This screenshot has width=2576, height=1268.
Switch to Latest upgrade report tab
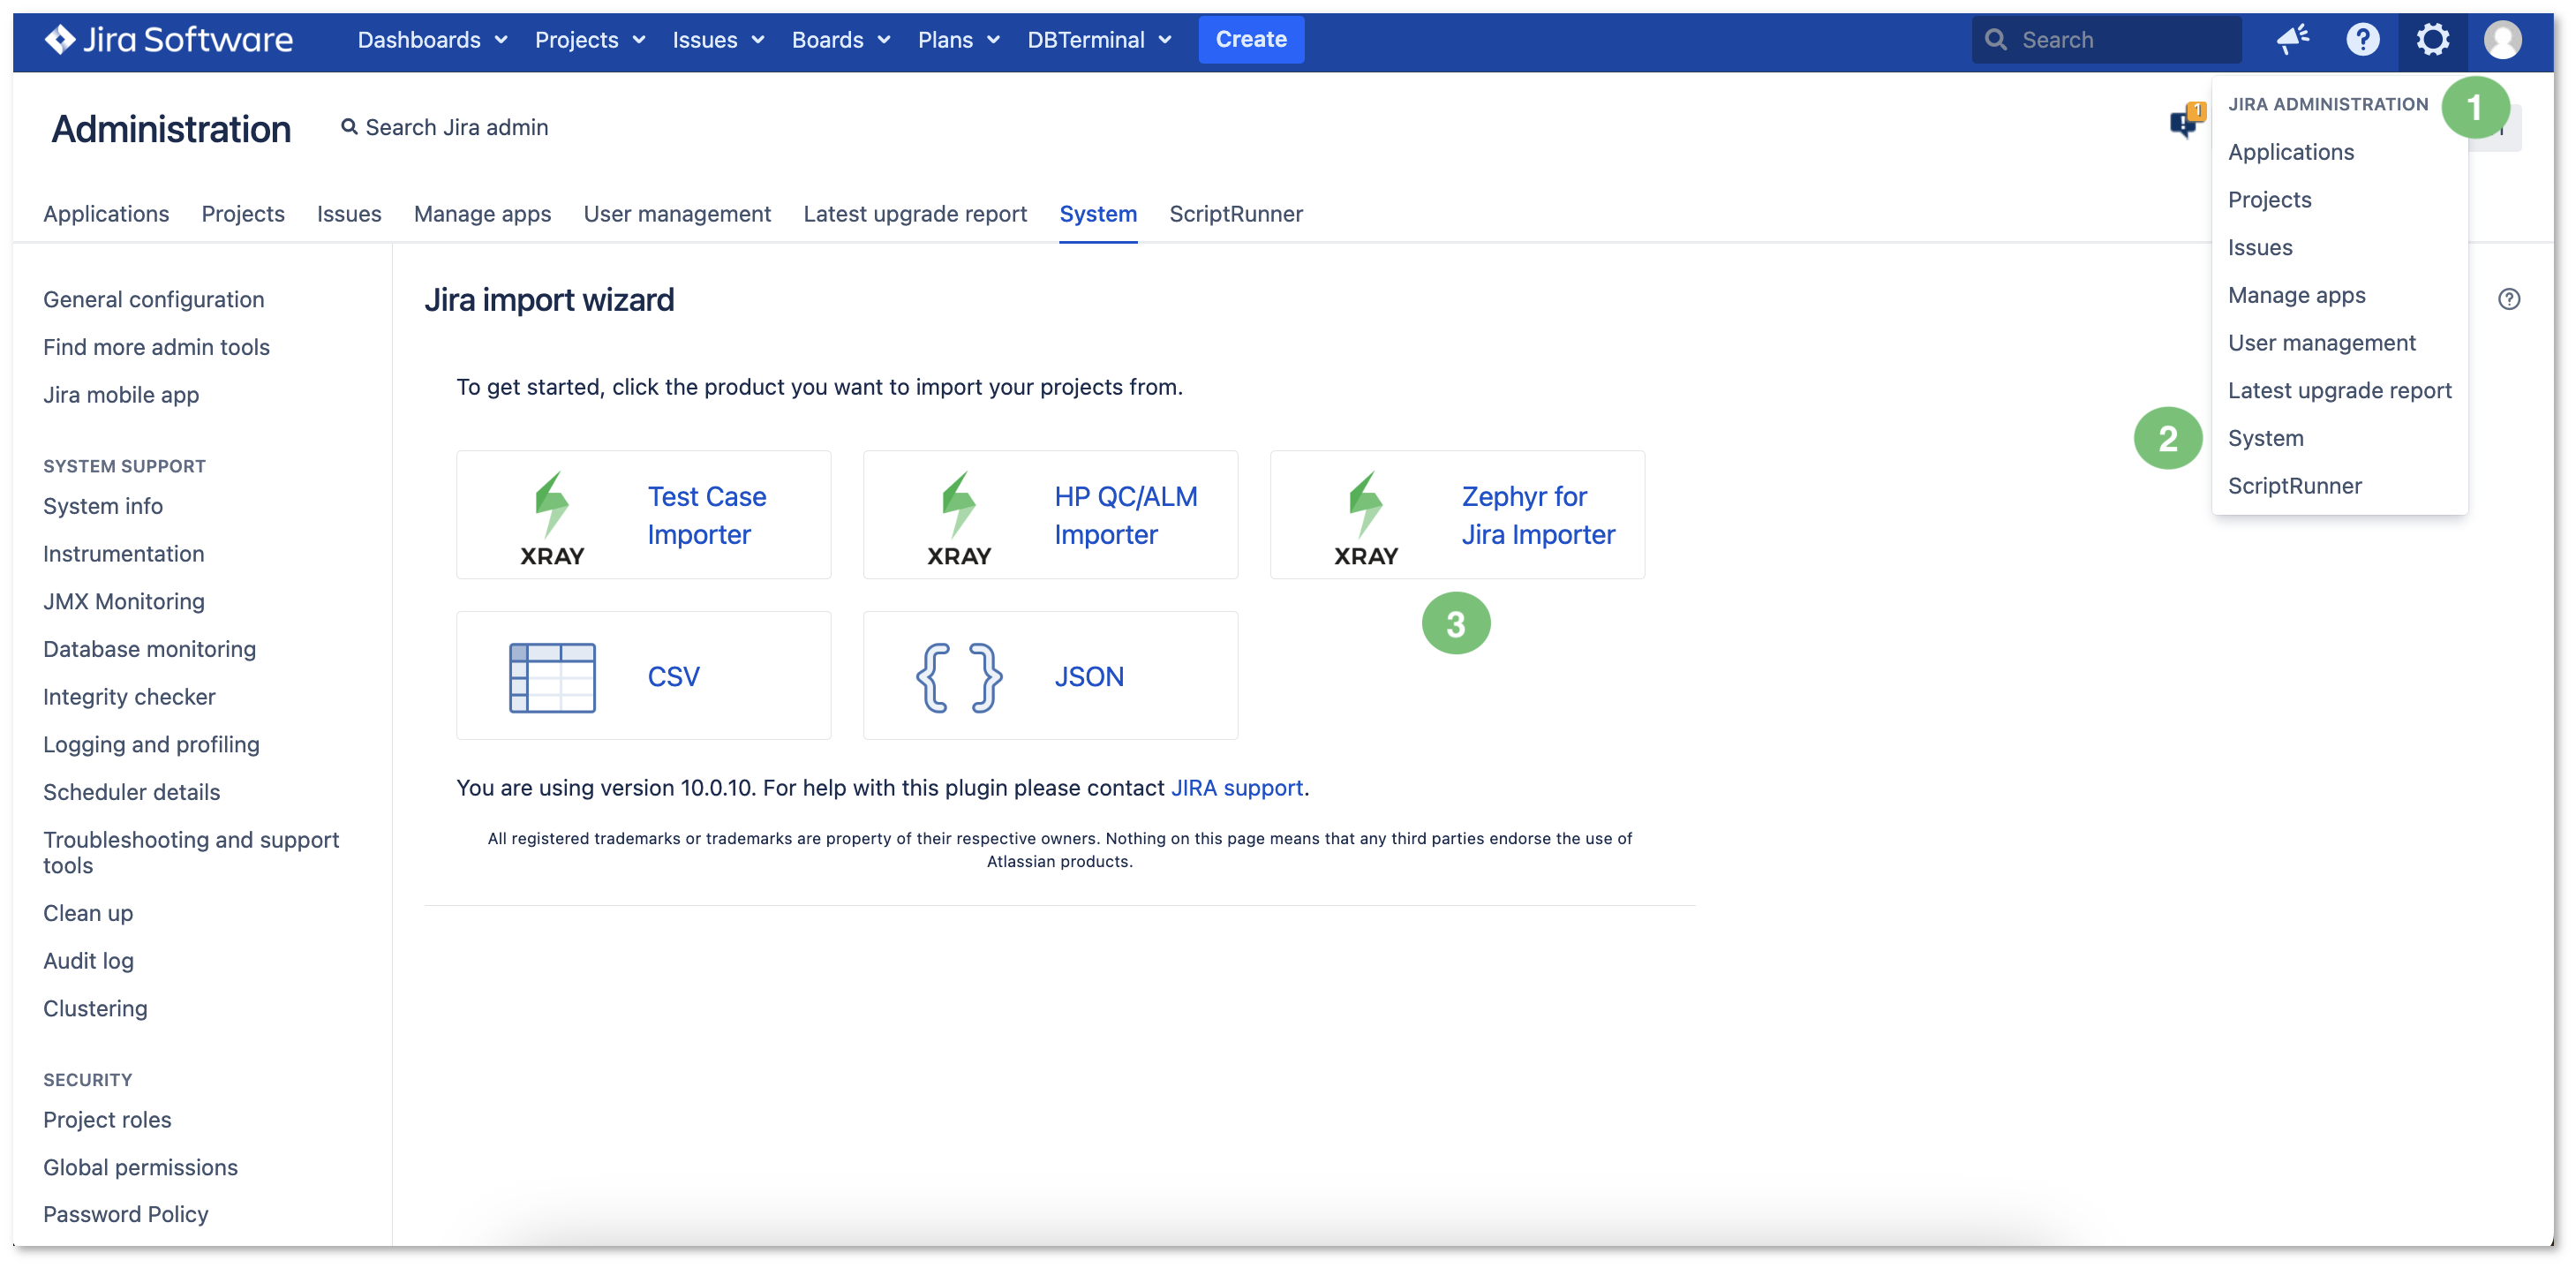coord(915,214)
